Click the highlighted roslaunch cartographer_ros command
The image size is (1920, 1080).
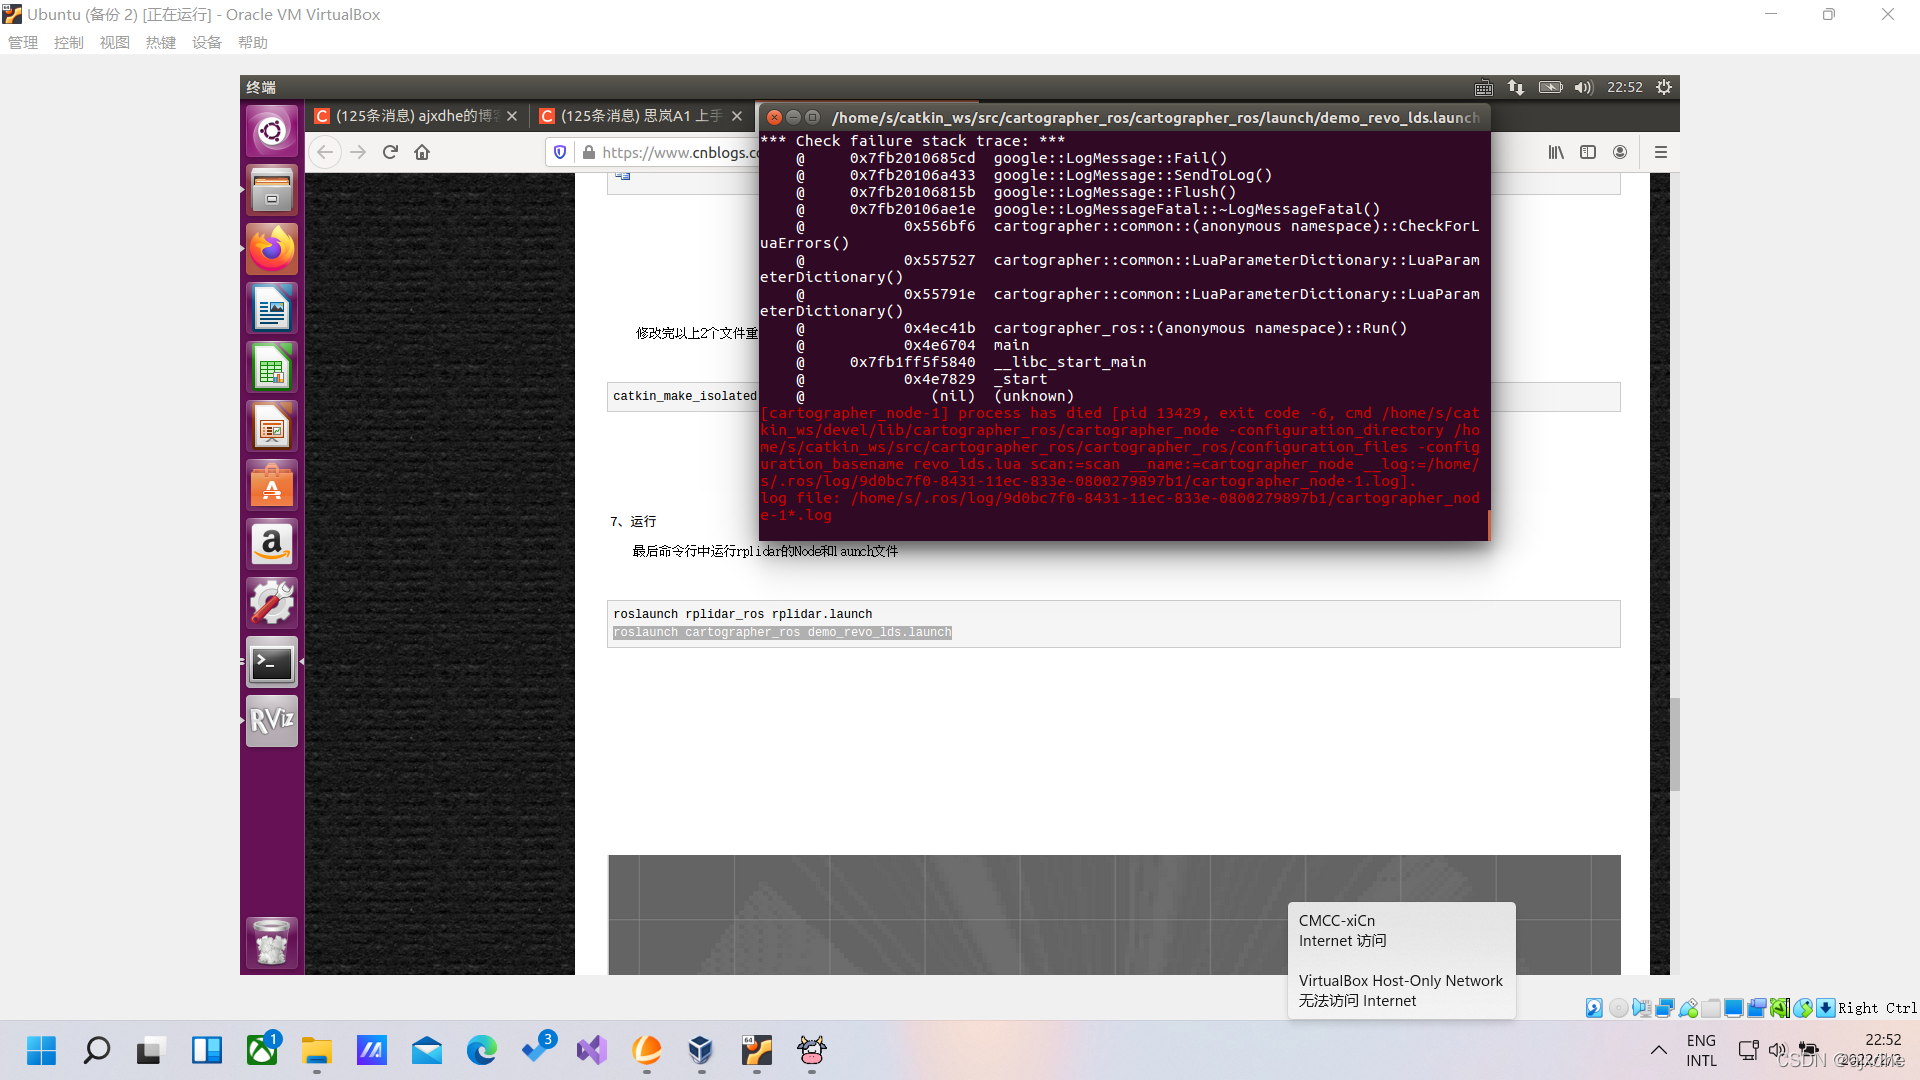782,632
